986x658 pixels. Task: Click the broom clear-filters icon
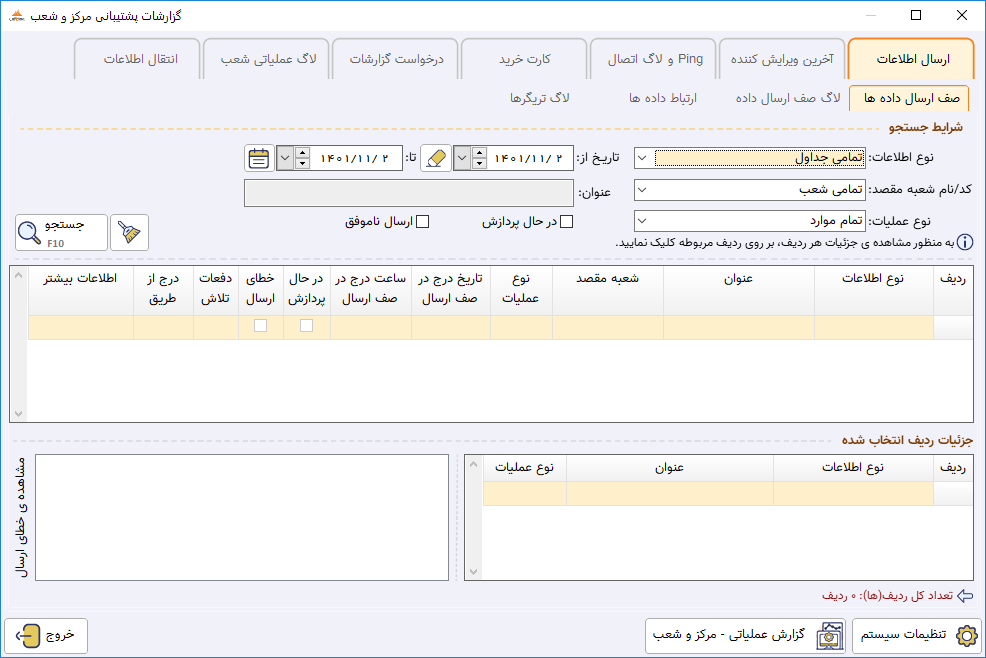(x=130, y=233)
